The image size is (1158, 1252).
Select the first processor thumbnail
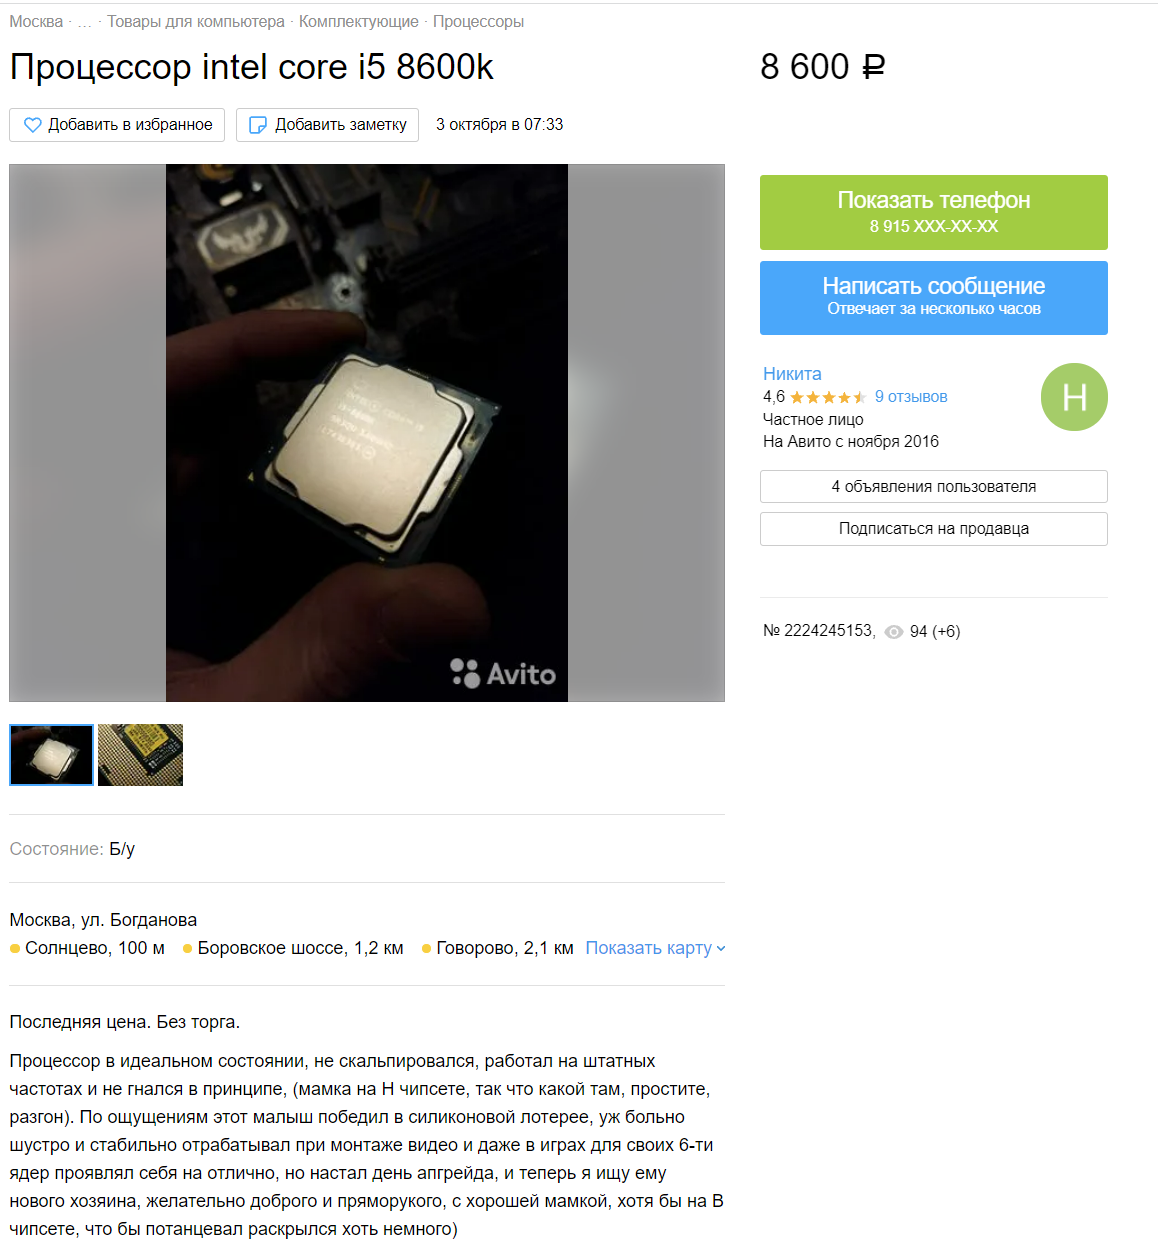click(x=51, y=755)
